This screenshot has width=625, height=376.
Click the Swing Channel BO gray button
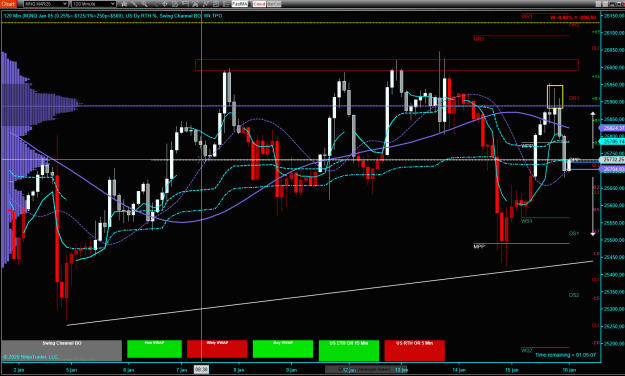pyautogui.click(x=62, y=350)
